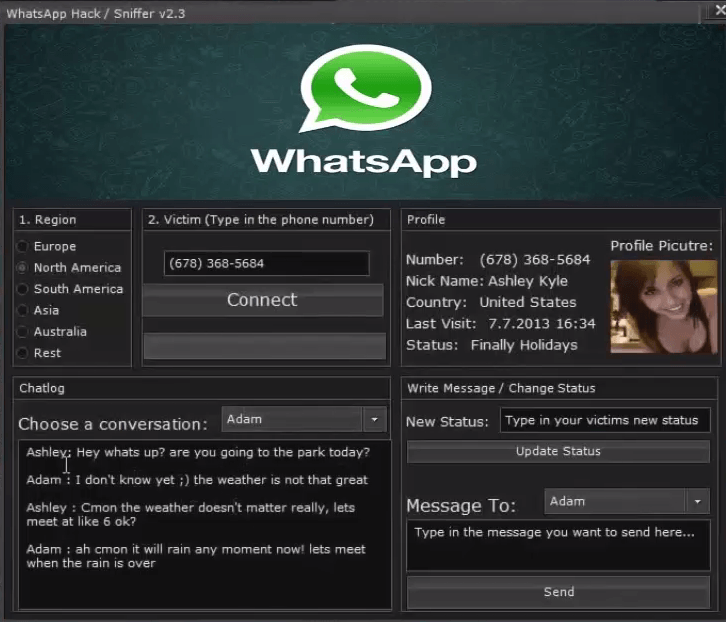Click the '2. Victim' group title
This screenshot has height=622, width=726.
[x=261, y=220]
